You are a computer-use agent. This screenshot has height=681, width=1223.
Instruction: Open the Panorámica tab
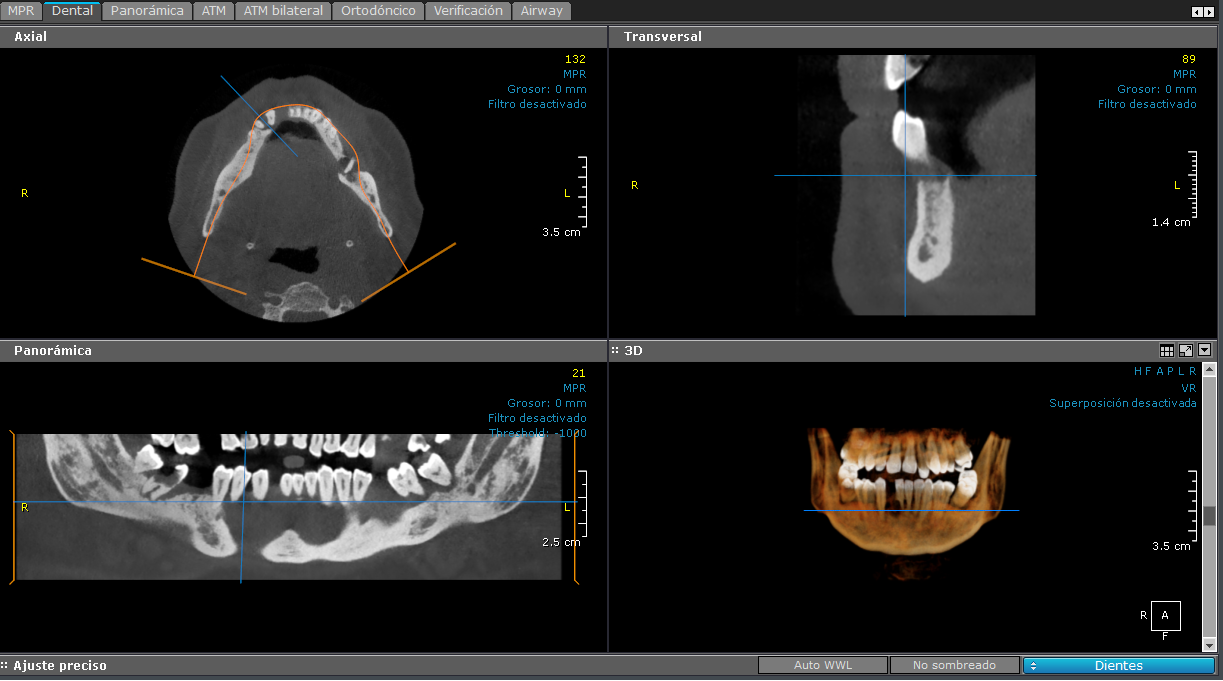coord(146,11)
